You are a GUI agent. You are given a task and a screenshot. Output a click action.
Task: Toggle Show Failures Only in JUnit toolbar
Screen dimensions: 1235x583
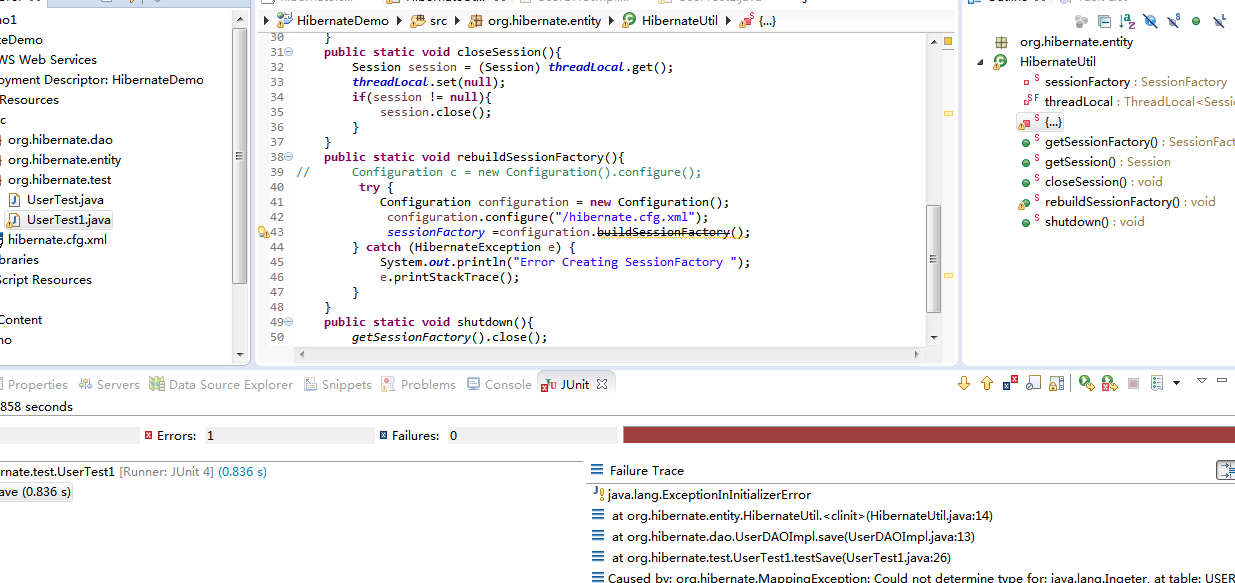point(1010,383)
